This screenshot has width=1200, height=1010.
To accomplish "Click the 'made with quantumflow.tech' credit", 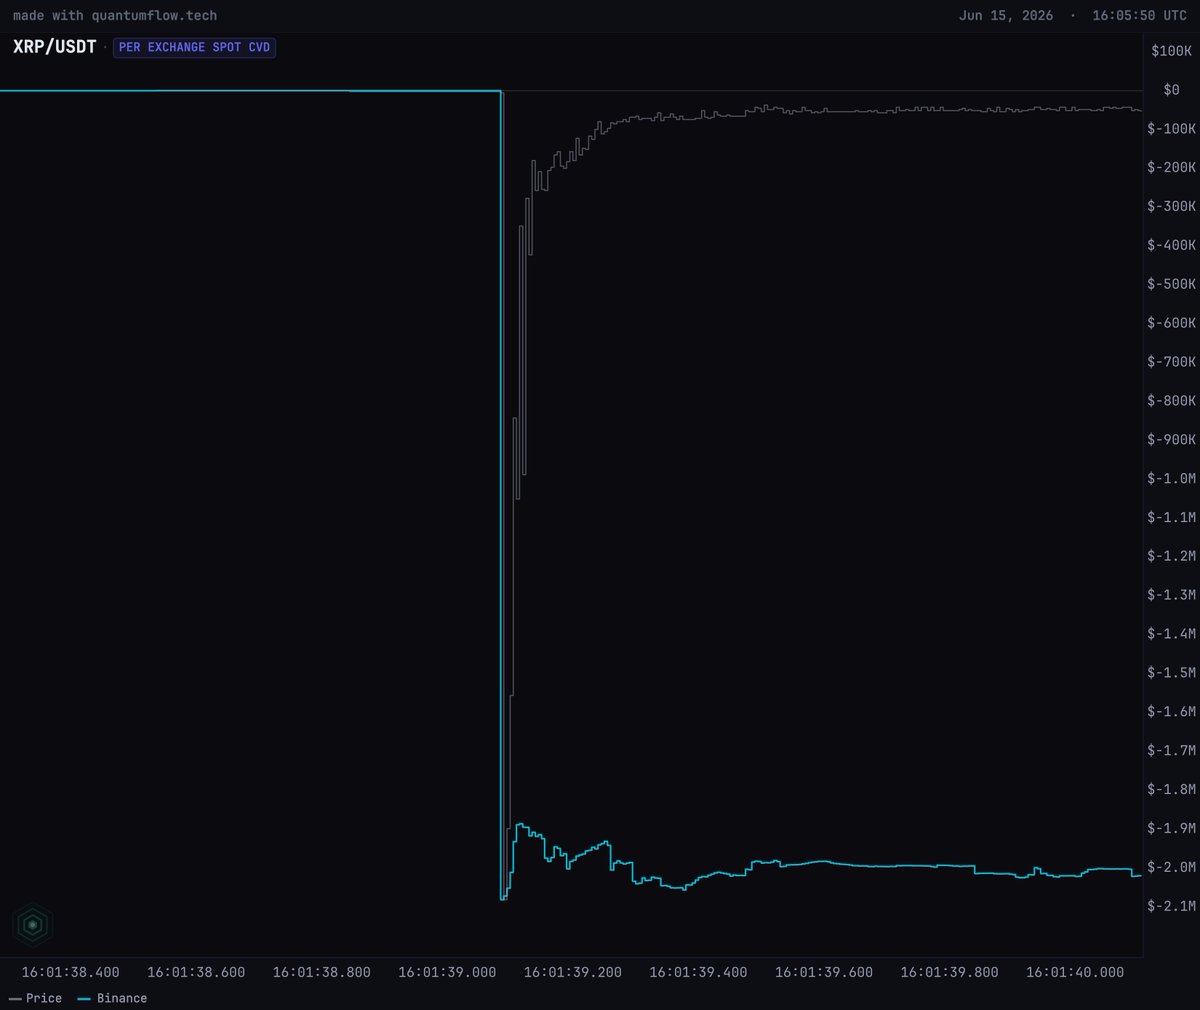I will [x=115, y=15].
